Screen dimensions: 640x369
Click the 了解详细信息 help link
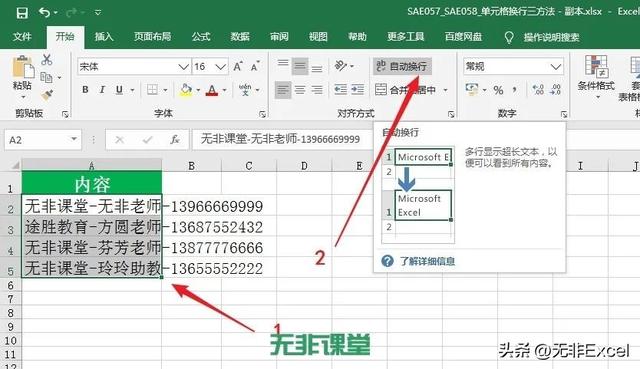click(x=427, y=261)
